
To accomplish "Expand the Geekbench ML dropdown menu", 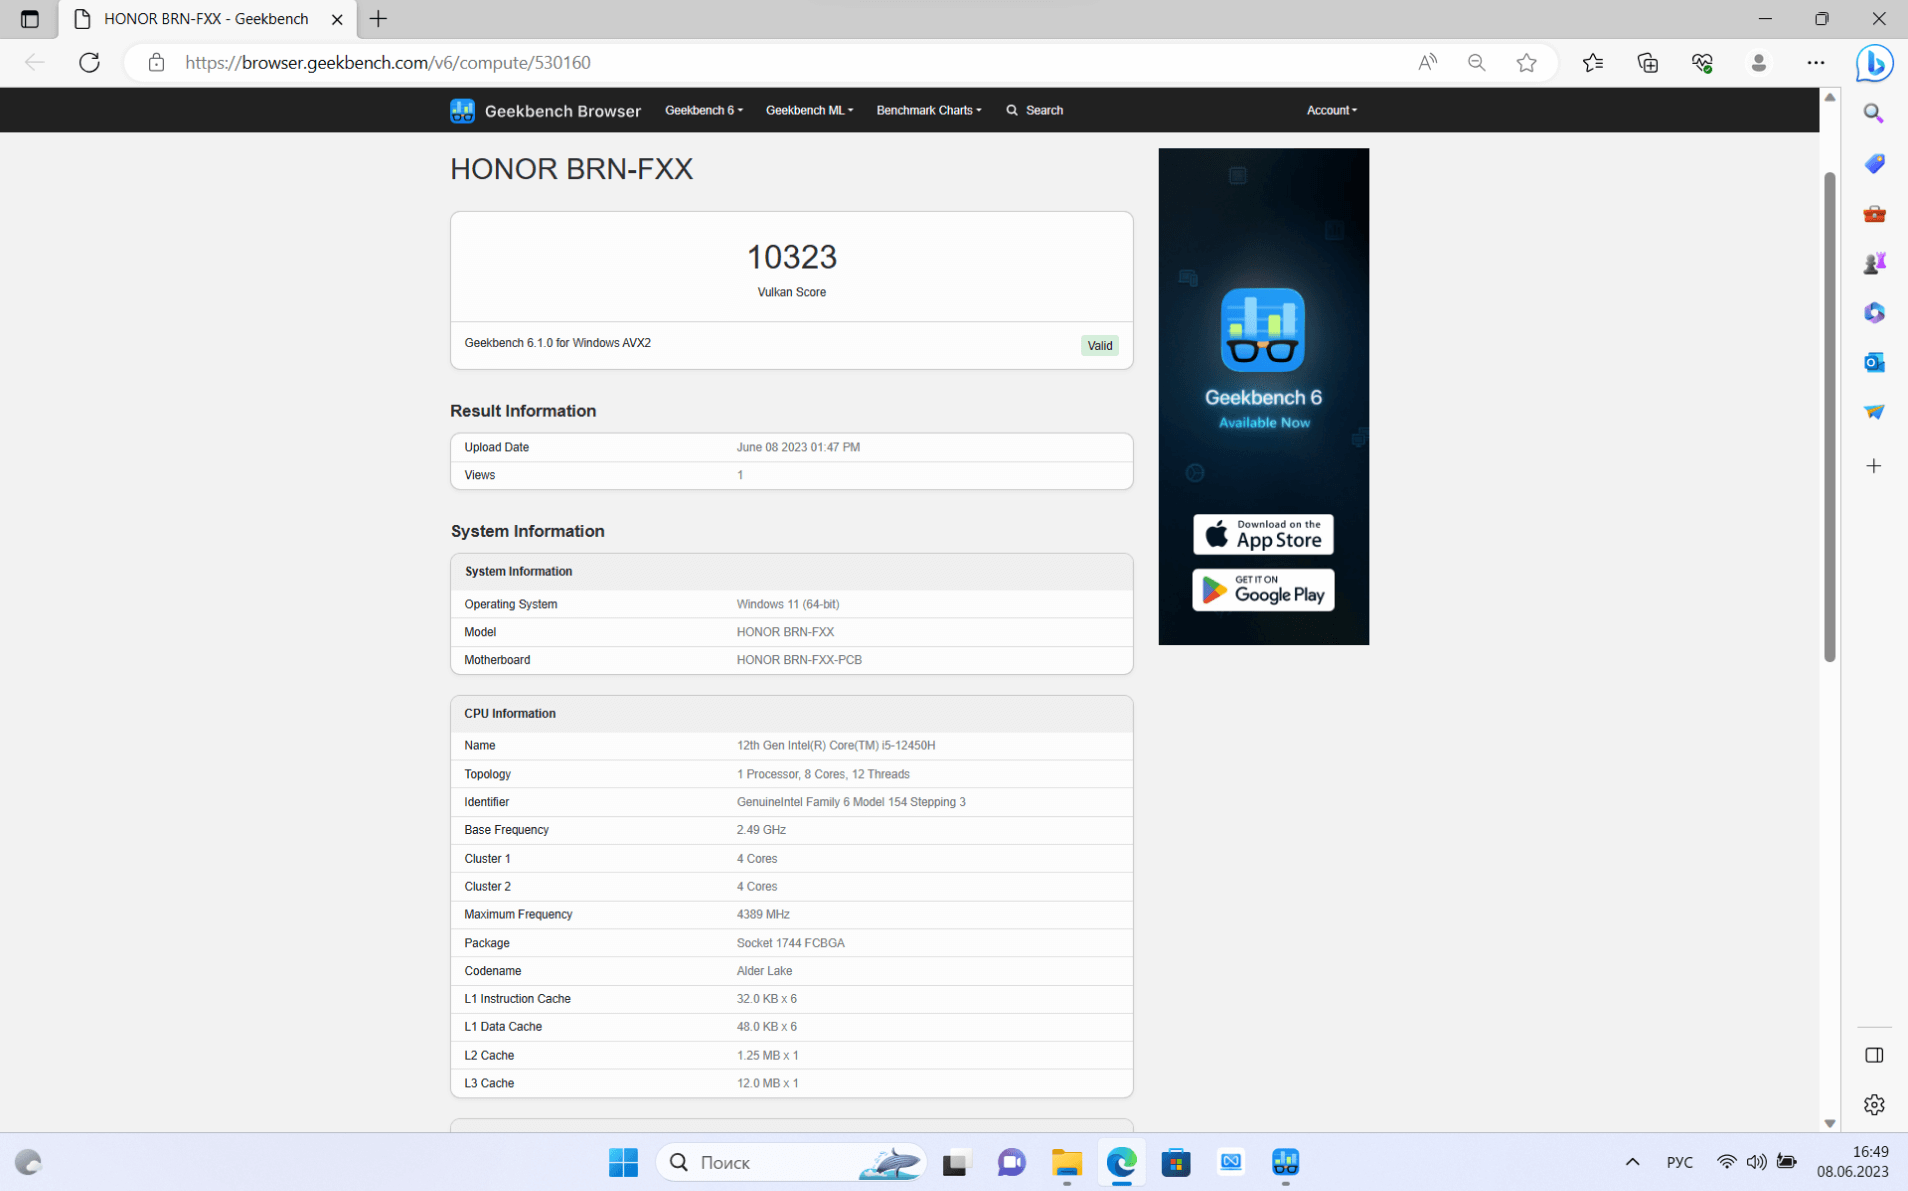I will 808,110.
